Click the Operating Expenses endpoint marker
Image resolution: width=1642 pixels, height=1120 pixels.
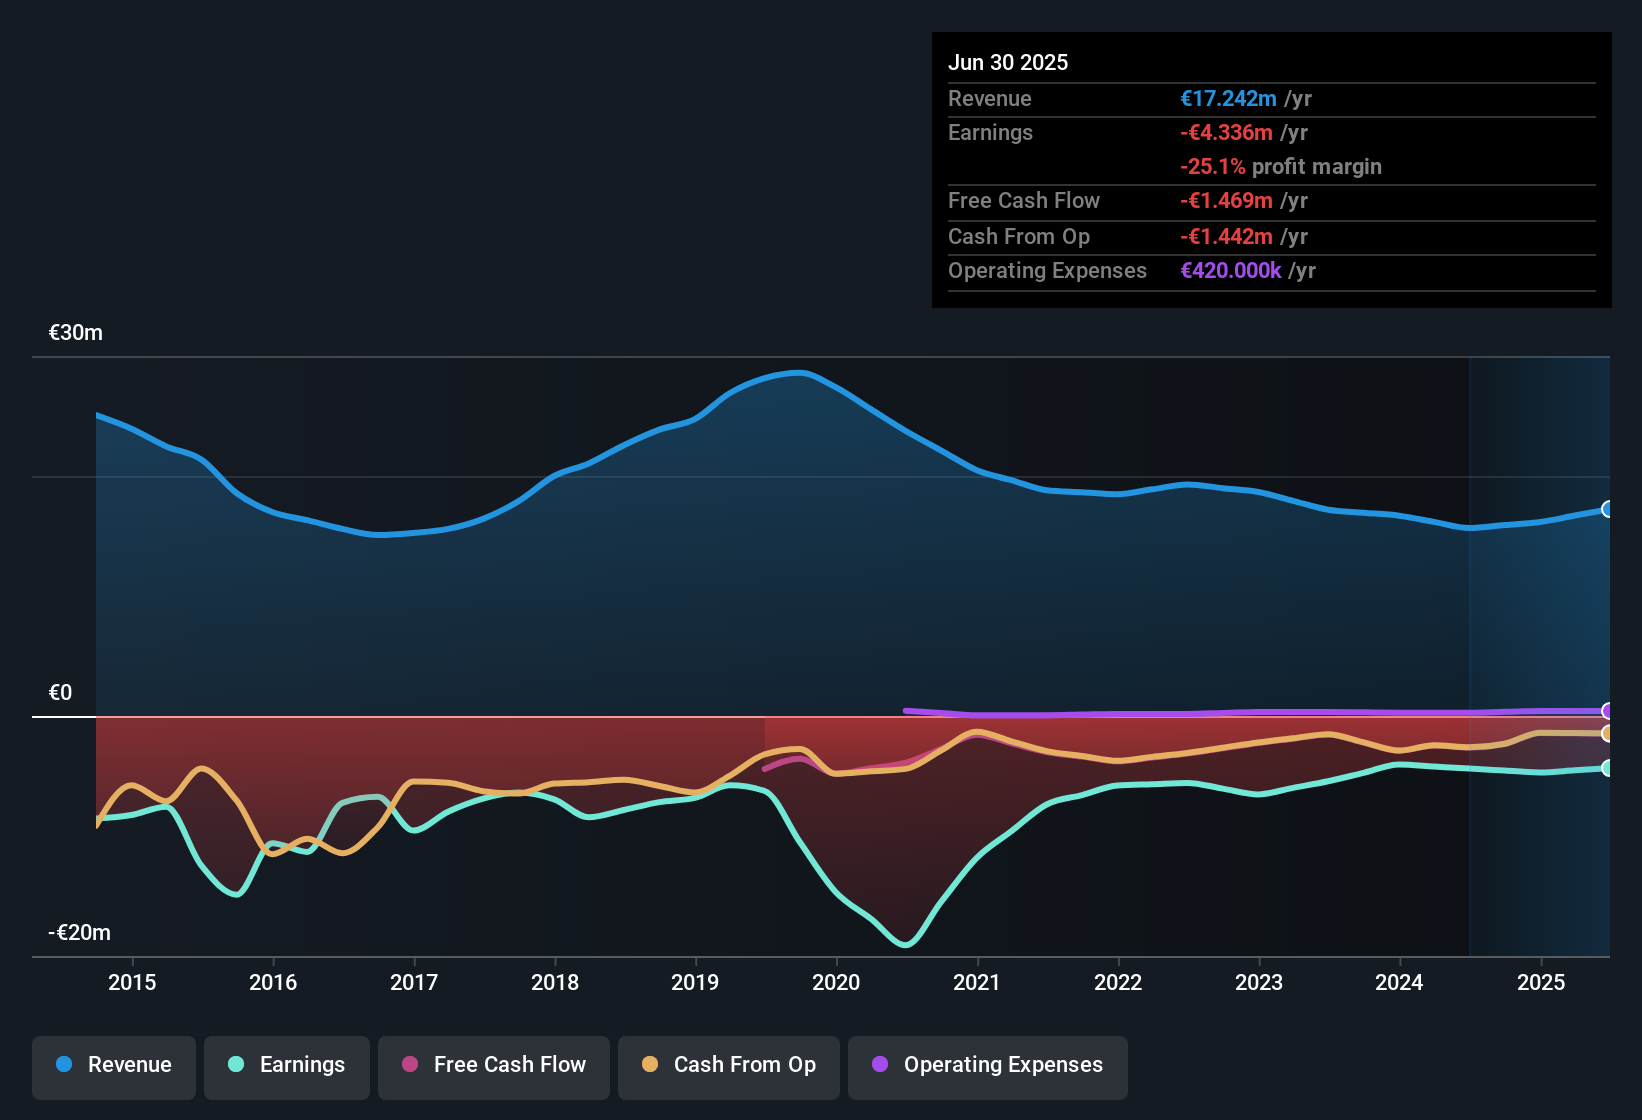point(1605,711)
